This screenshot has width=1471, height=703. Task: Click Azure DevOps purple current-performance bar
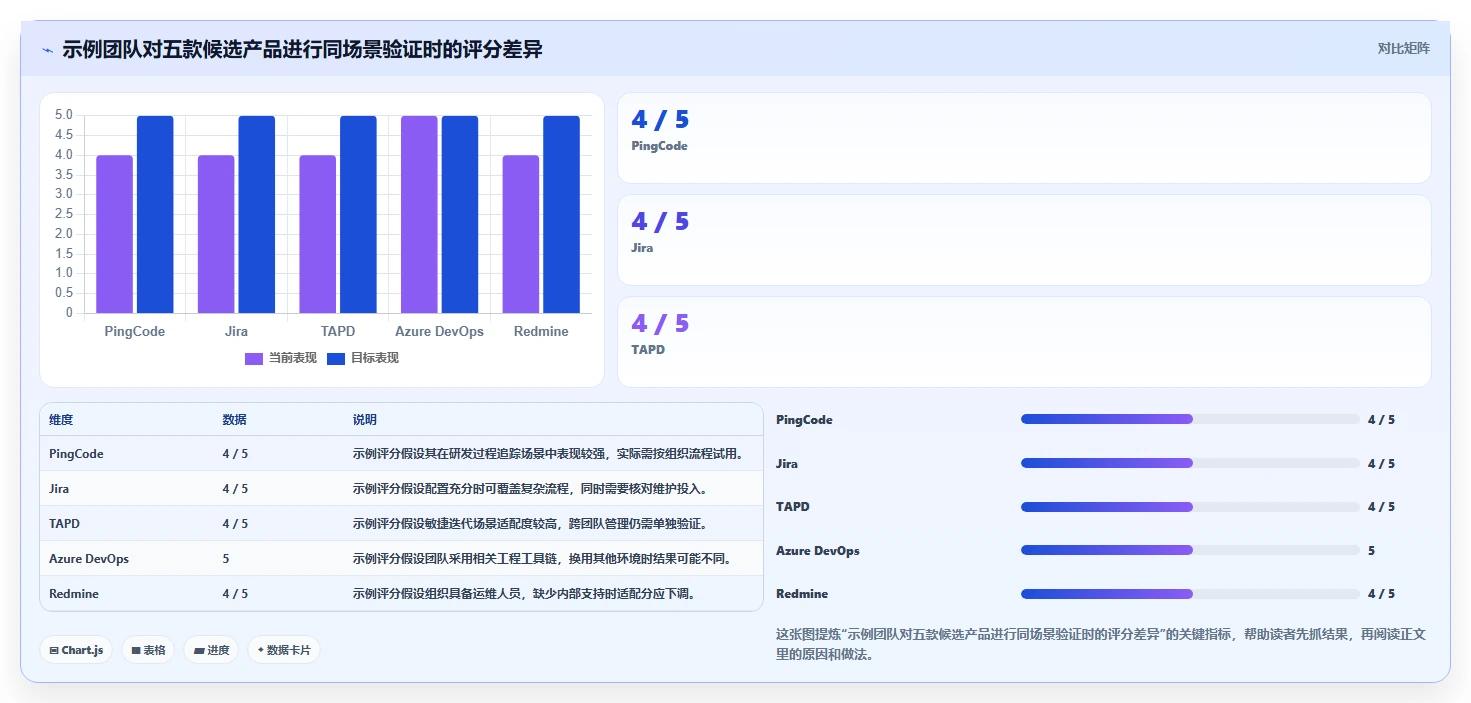[419, 214]
